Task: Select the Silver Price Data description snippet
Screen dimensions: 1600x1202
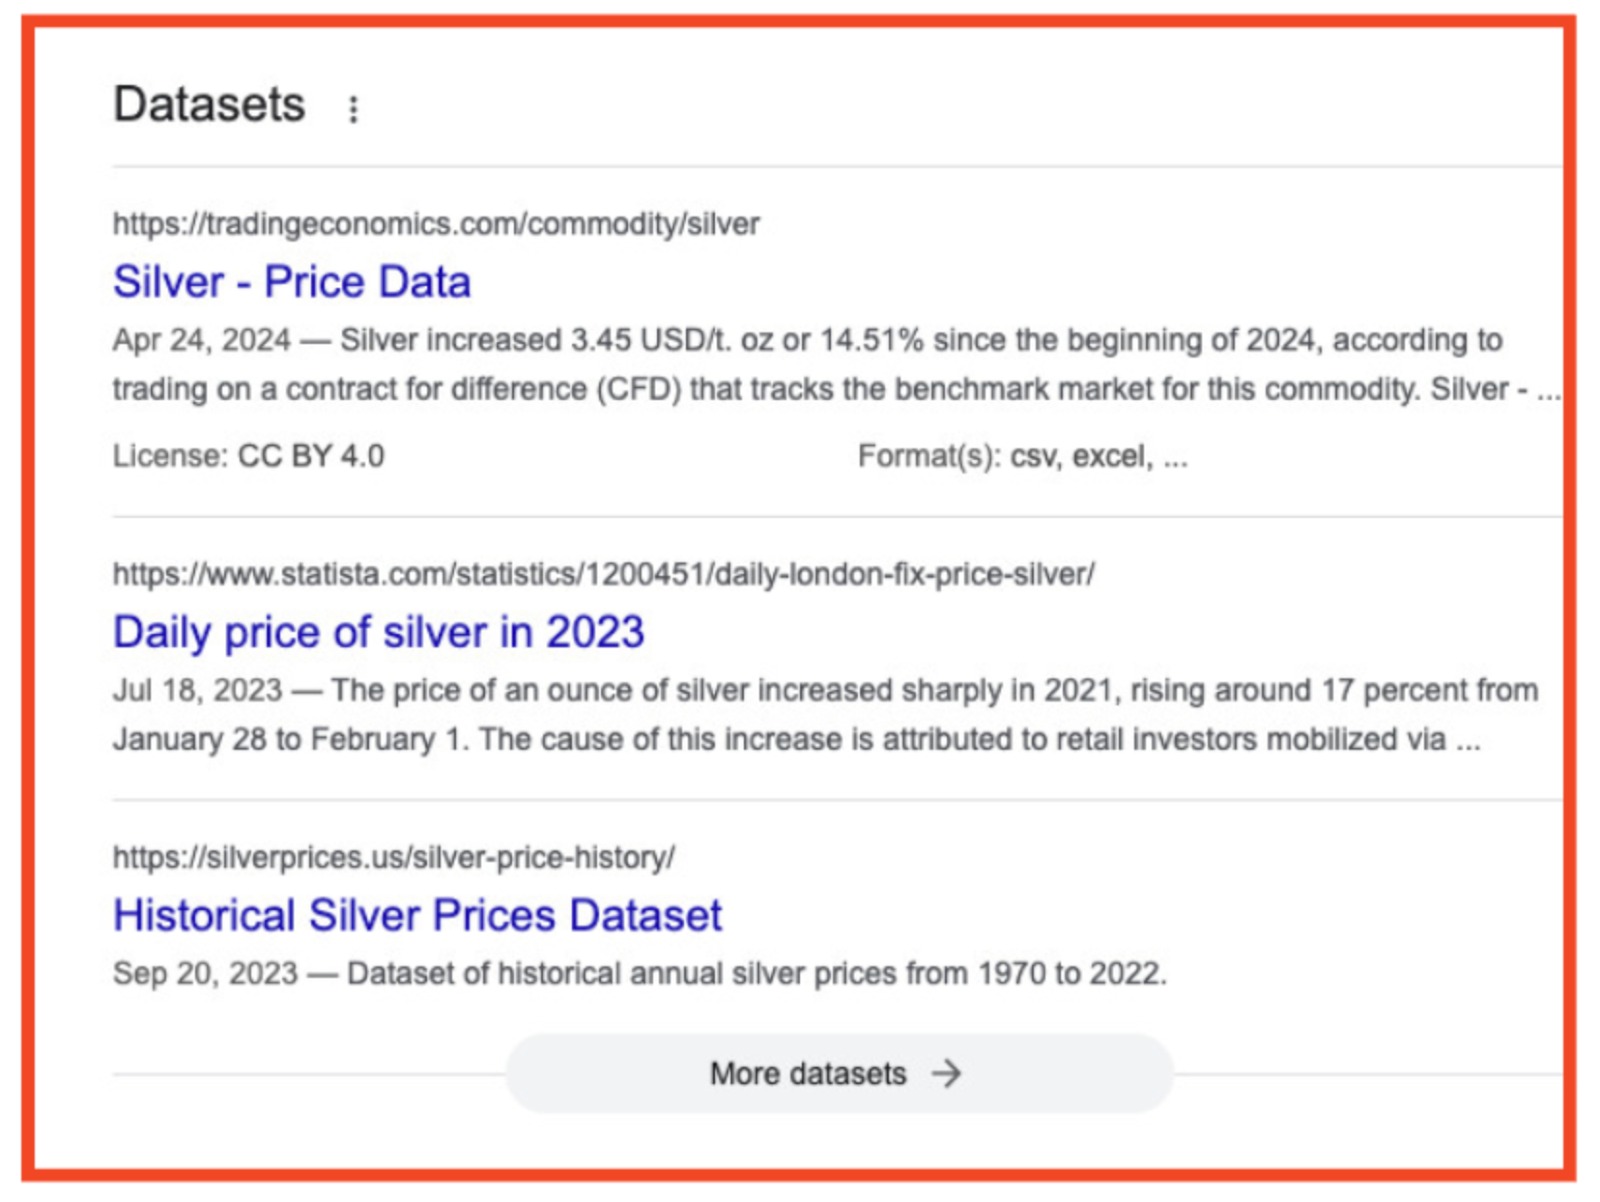Action: 800,364
